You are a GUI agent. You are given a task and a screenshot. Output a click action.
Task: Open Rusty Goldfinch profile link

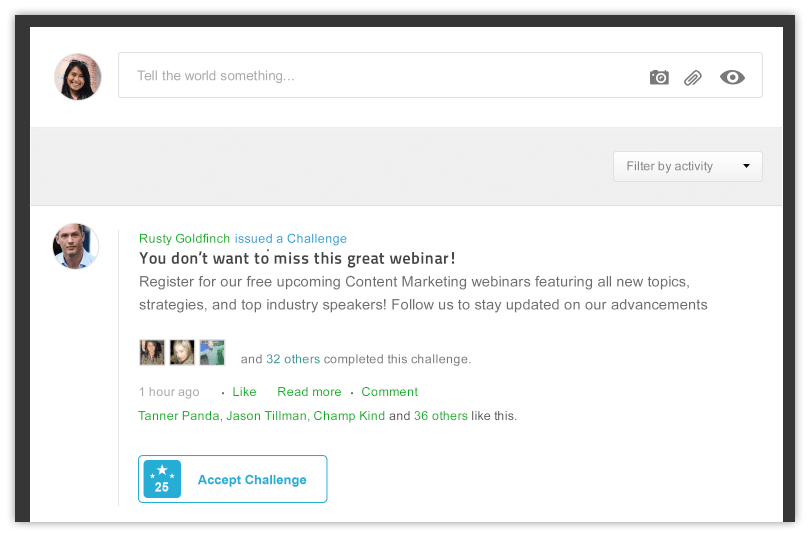click(184, 239)
